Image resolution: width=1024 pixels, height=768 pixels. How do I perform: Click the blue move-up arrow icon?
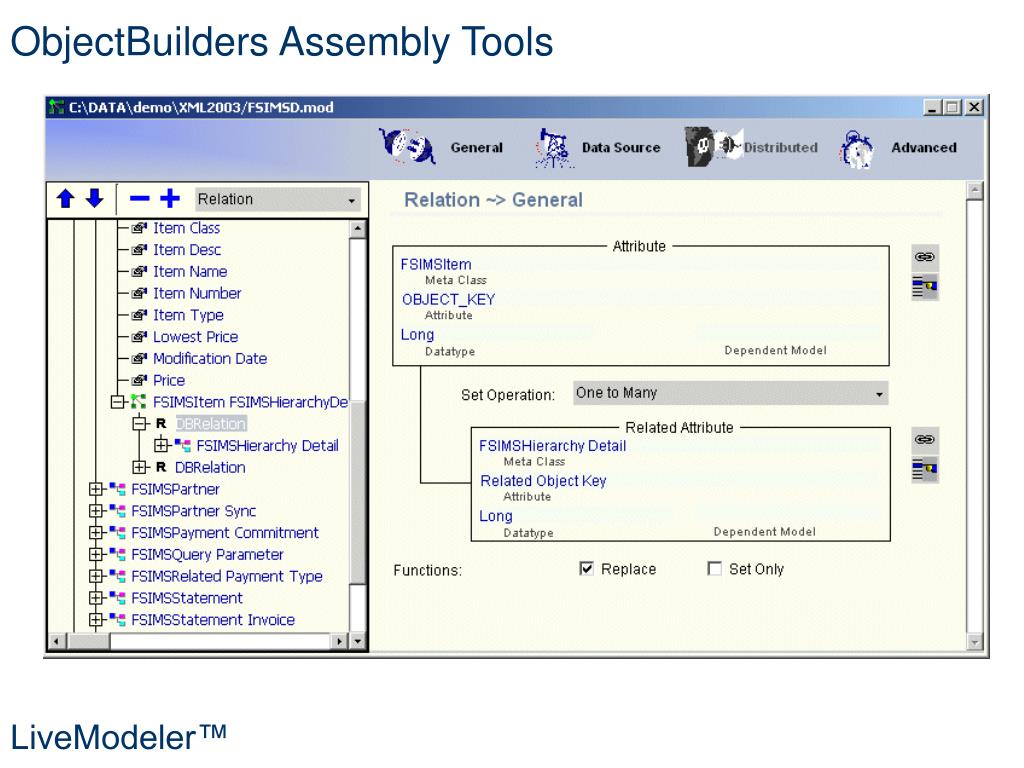(66, 199)
